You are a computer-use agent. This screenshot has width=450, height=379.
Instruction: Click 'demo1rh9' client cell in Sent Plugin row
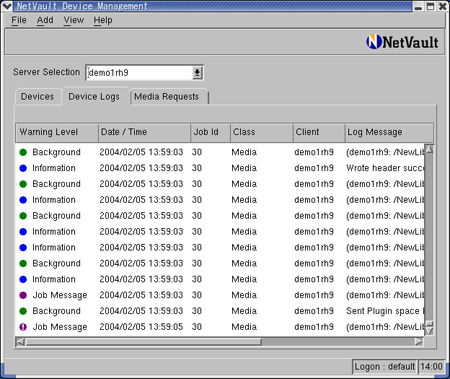[x=314, y=311]
